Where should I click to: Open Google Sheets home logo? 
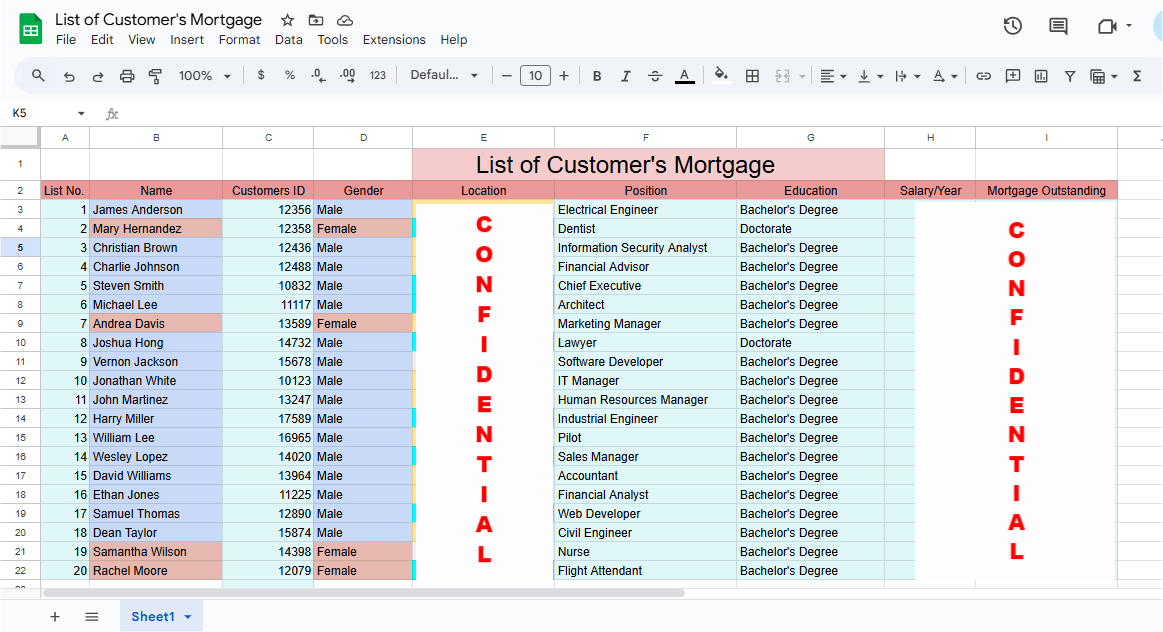30,29
